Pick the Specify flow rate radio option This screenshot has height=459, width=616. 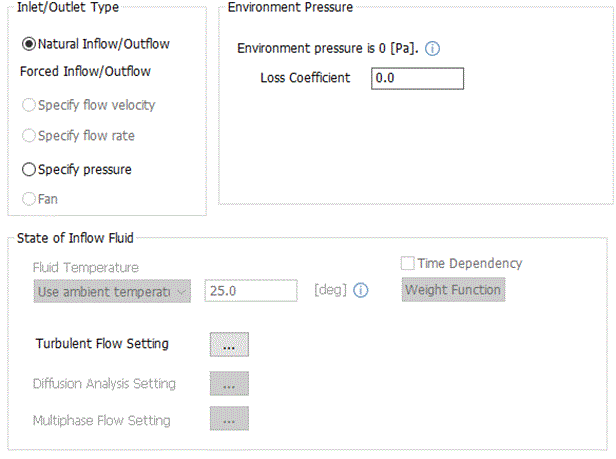click(x=28, y=135)
